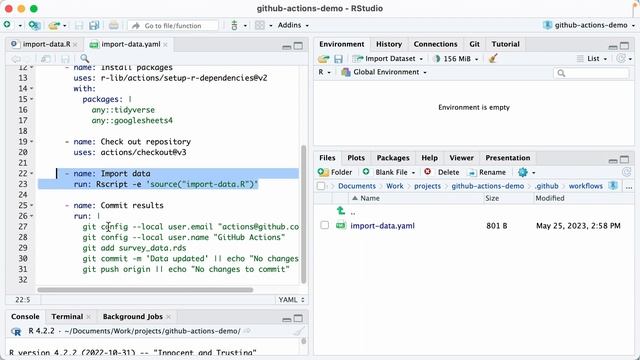This screenshot has height=360, width=640.
Task: Click the New File icon in main toolbar
Action: [x=7, y=25]
